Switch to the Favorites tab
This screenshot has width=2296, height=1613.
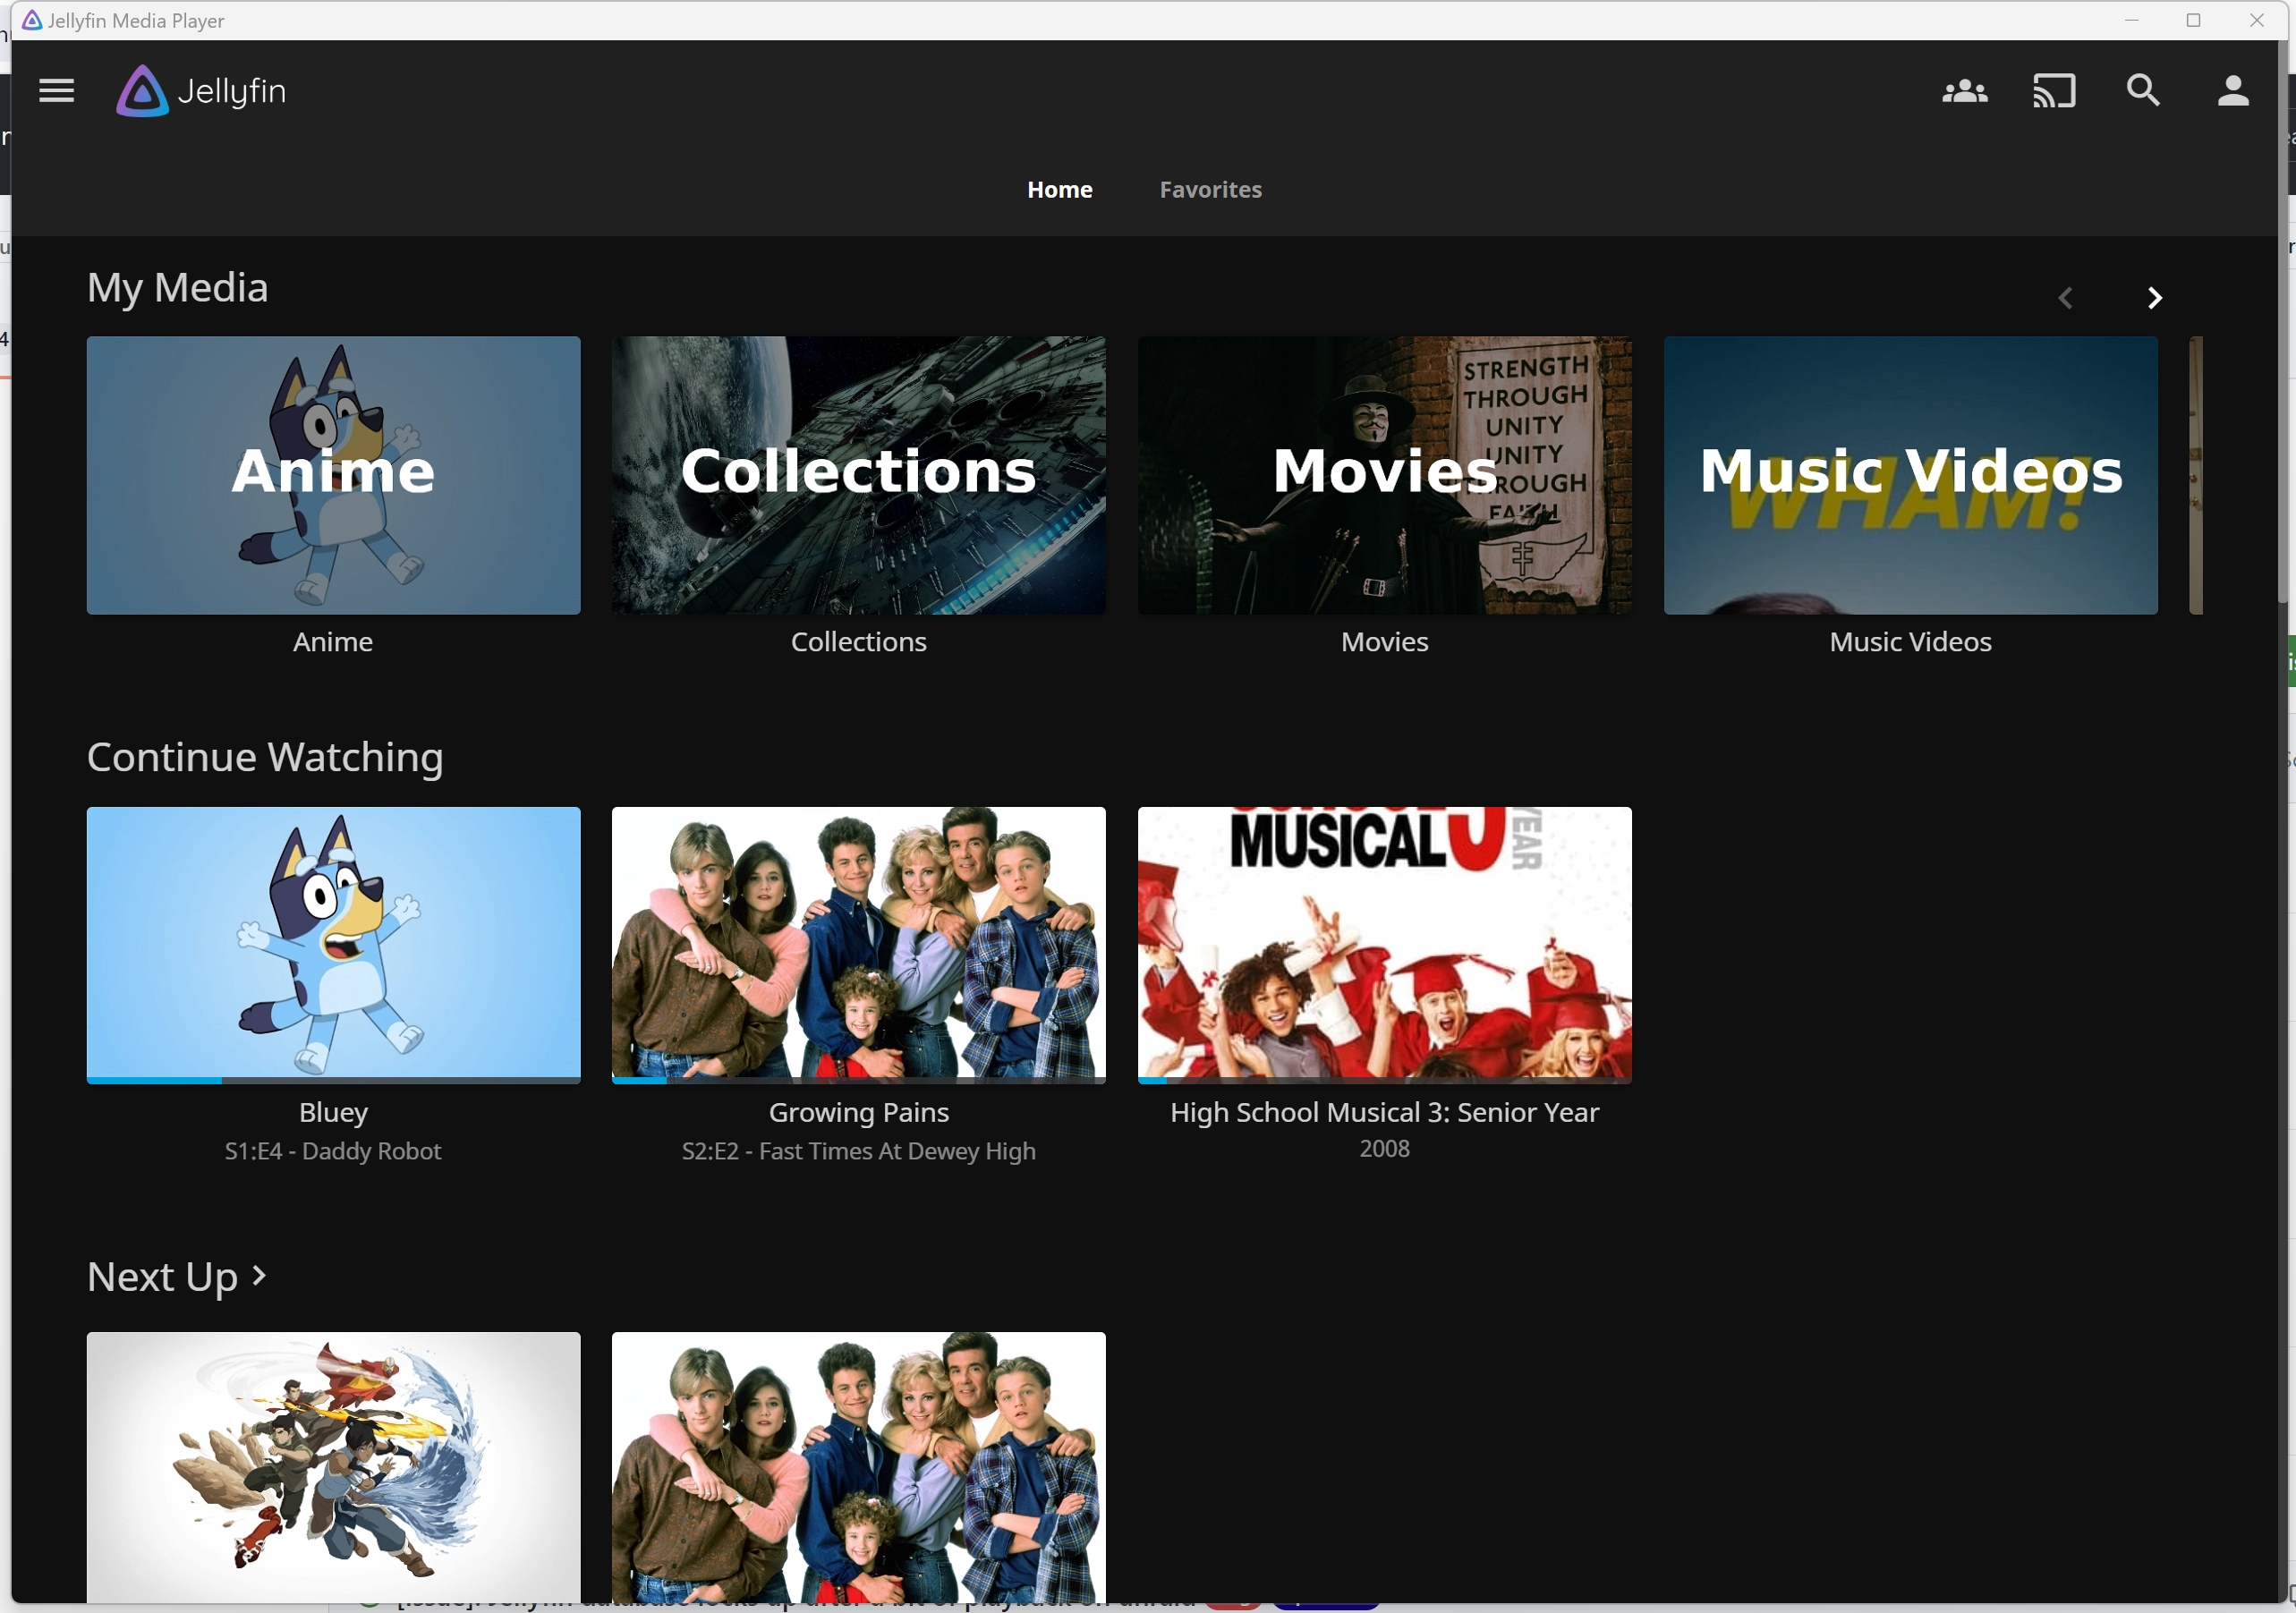[x=1210, y=189]
